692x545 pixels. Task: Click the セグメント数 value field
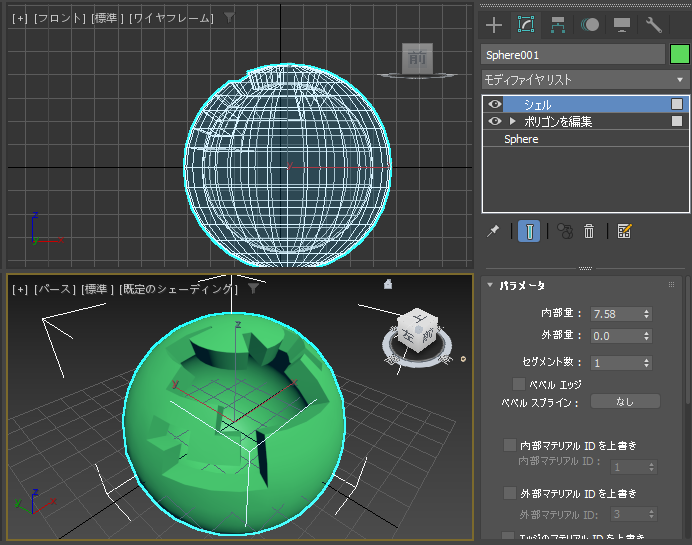617,363
